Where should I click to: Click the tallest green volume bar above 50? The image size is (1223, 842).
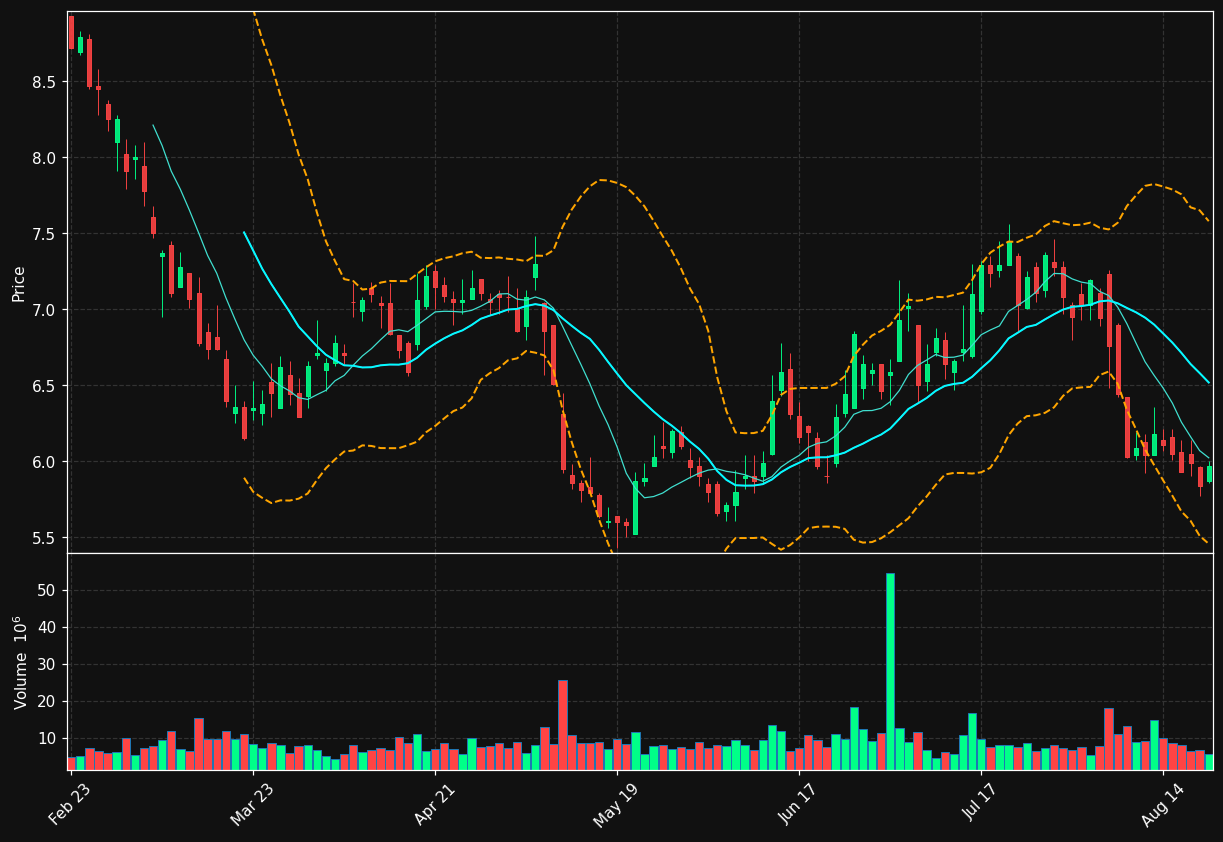click(x=890, y=671)
